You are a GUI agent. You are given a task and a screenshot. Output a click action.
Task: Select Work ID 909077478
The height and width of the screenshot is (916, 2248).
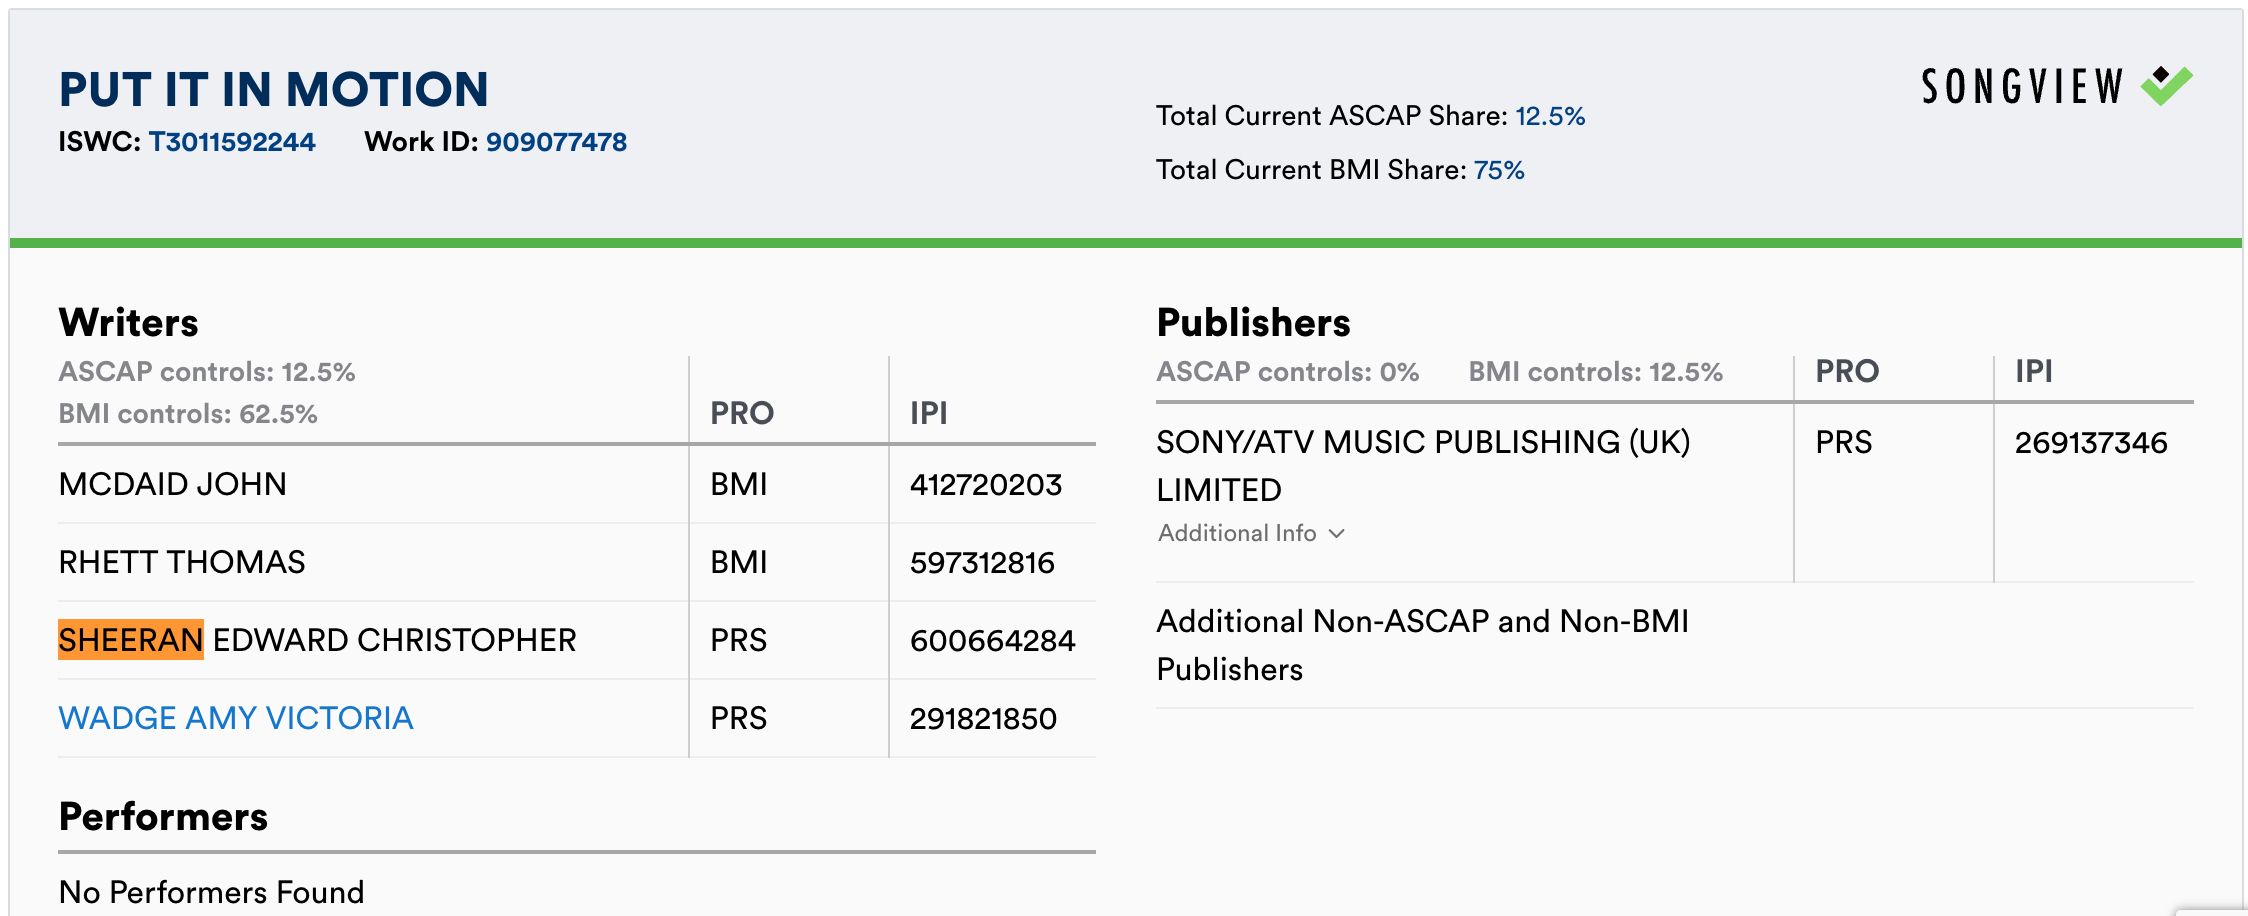556,142
